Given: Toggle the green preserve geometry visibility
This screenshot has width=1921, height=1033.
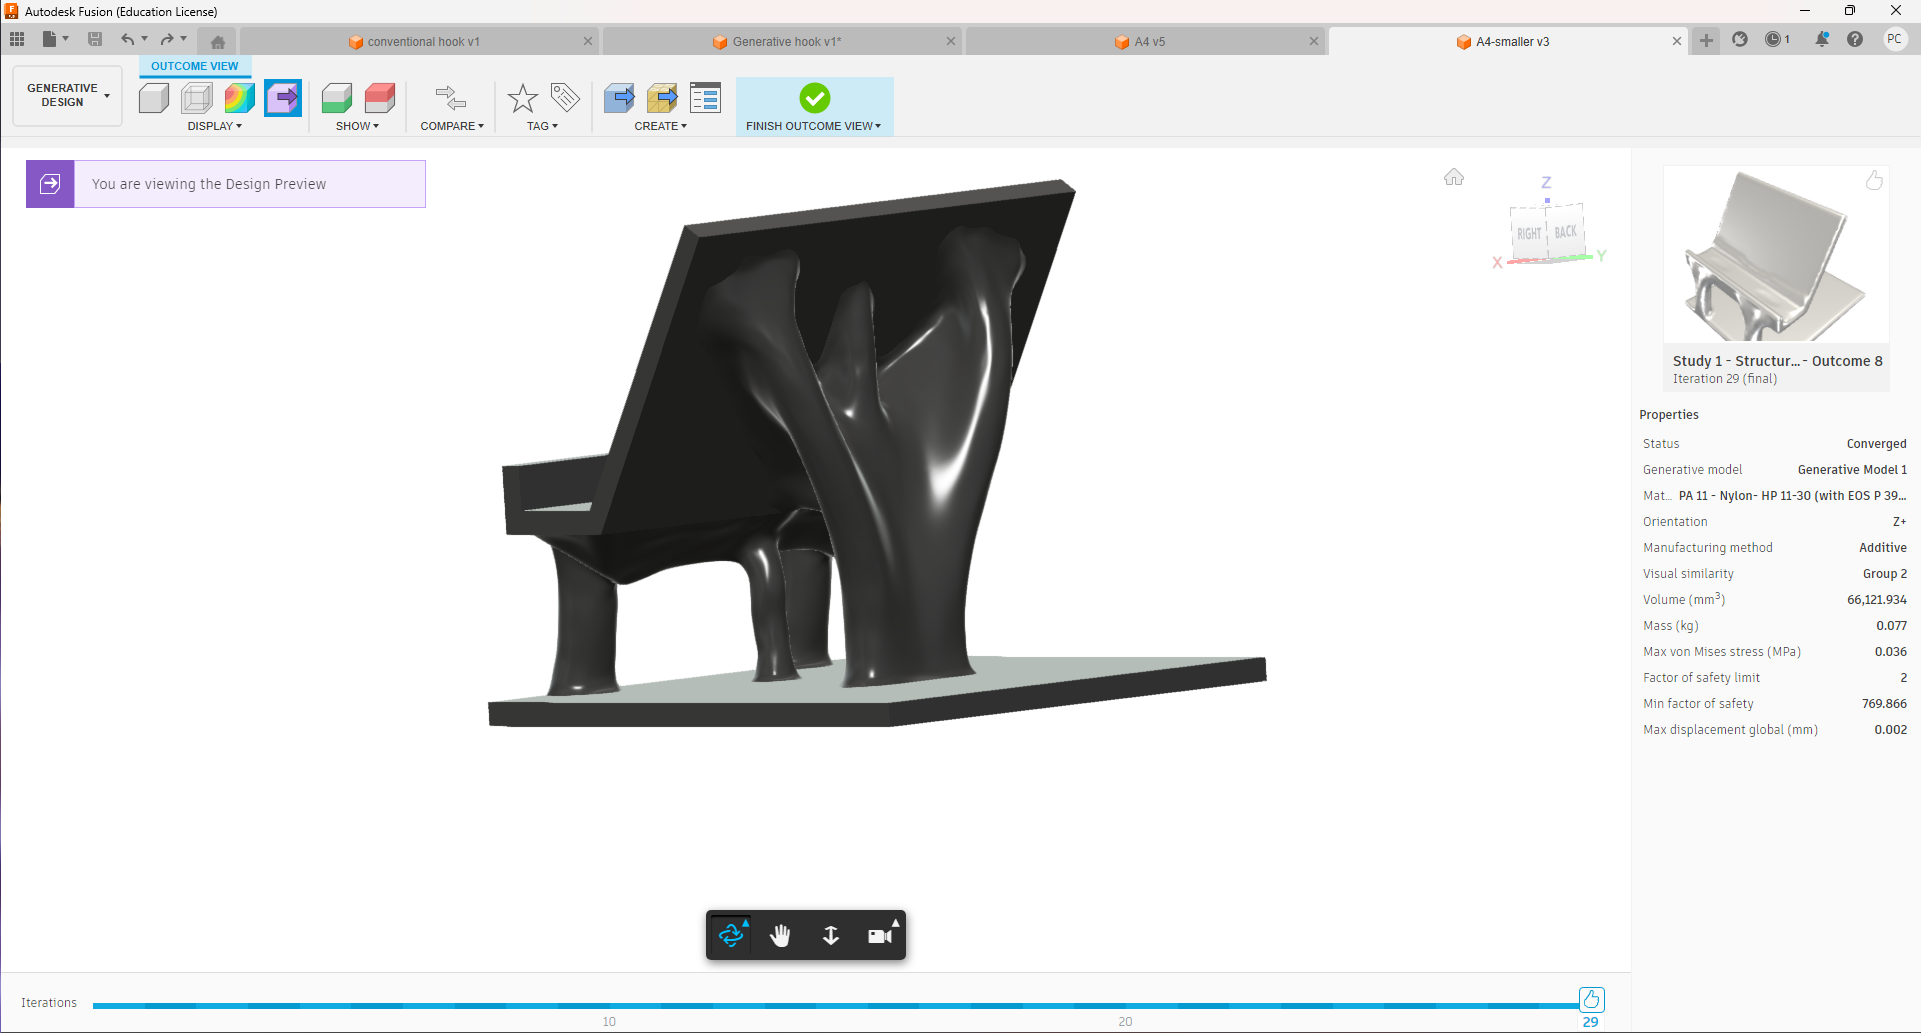Looking at the screenshot, I should [x=337, y=98].
